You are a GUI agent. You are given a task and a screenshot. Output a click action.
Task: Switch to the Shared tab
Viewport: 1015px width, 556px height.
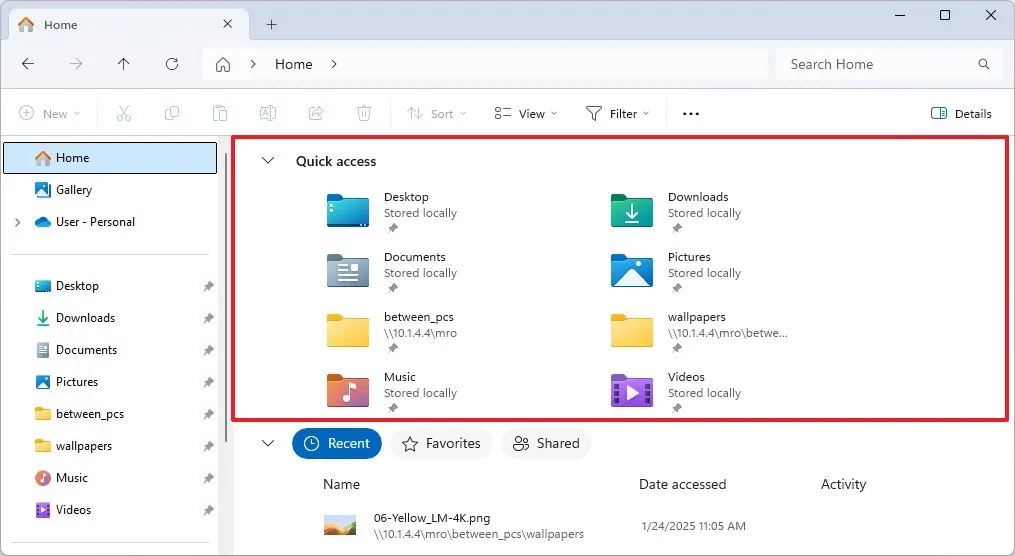(546, 443)
